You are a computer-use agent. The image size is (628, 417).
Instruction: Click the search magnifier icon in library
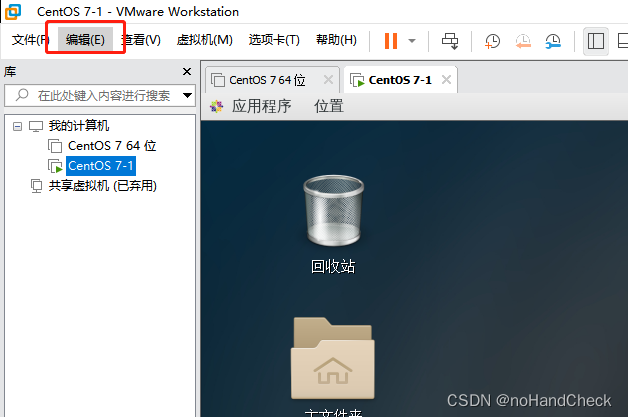click(22, 95)
